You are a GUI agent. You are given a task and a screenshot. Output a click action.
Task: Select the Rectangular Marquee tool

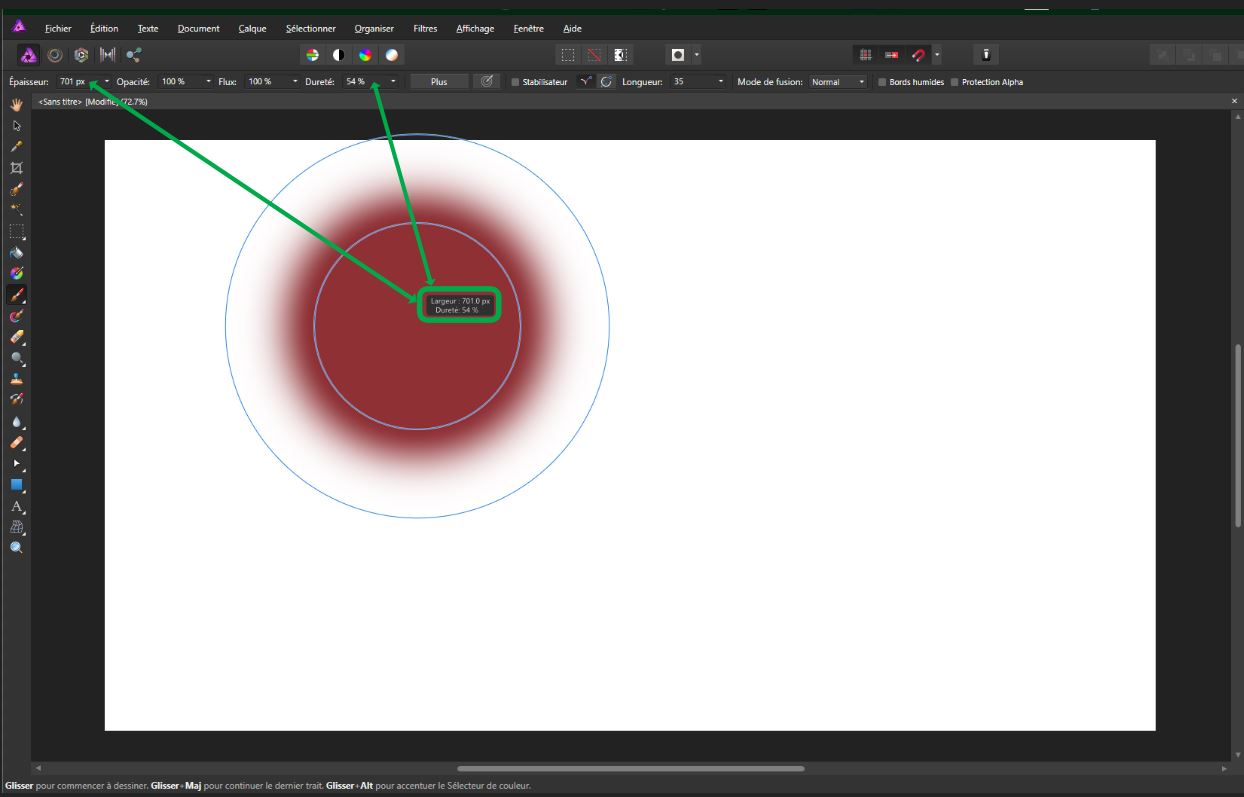tap(17, 231)
